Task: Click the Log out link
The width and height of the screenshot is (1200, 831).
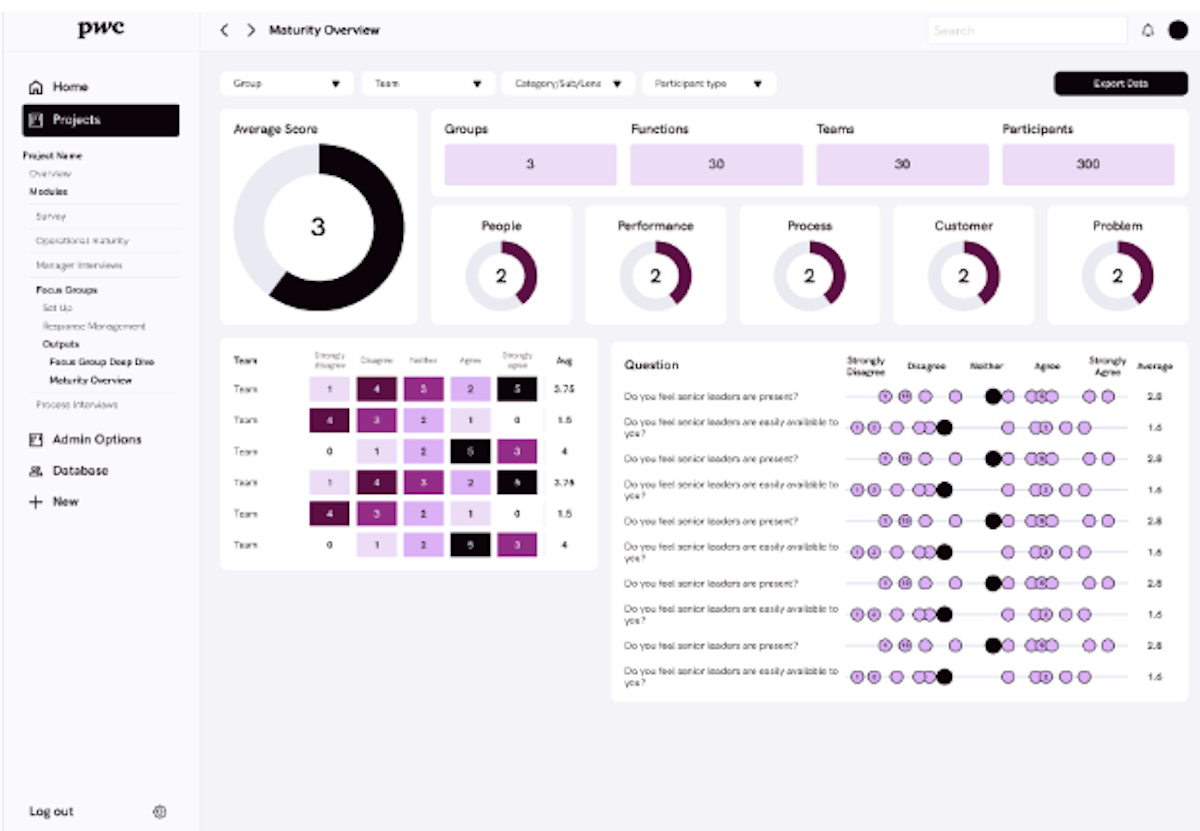Action: (x=52, y=812)
